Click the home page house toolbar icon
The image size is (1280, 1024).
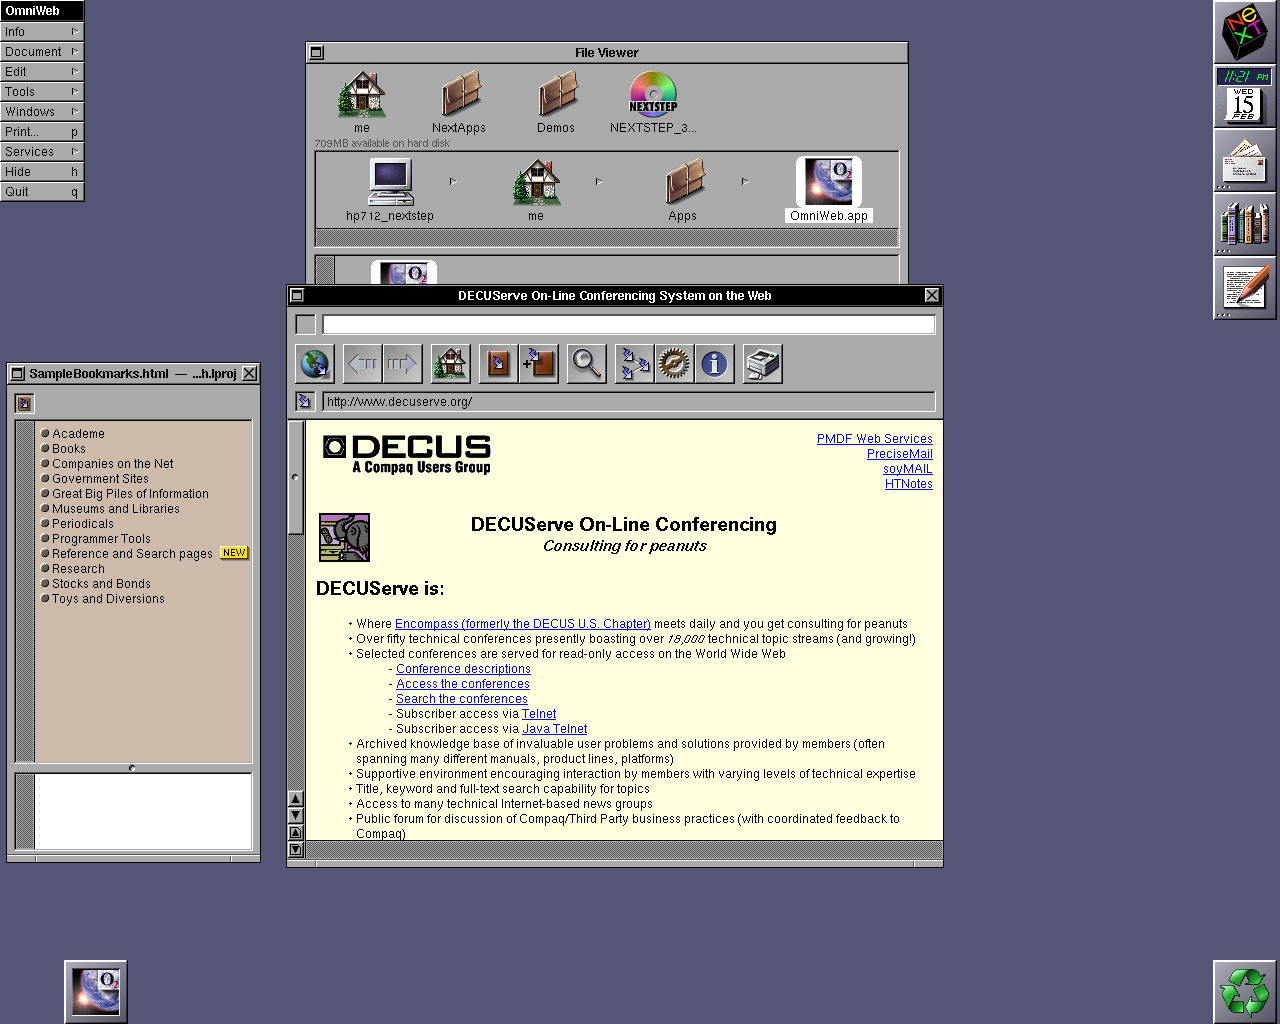pyautogui.click(x=450, y=364)
